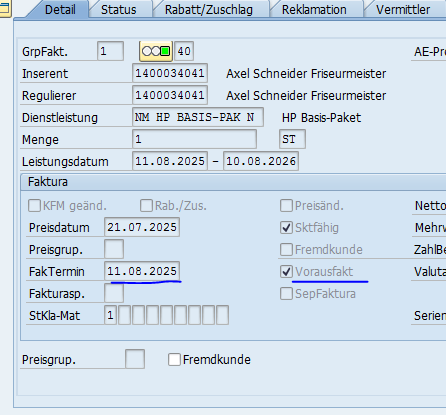
Task: Click the FakTermin label
Action: 57,272
